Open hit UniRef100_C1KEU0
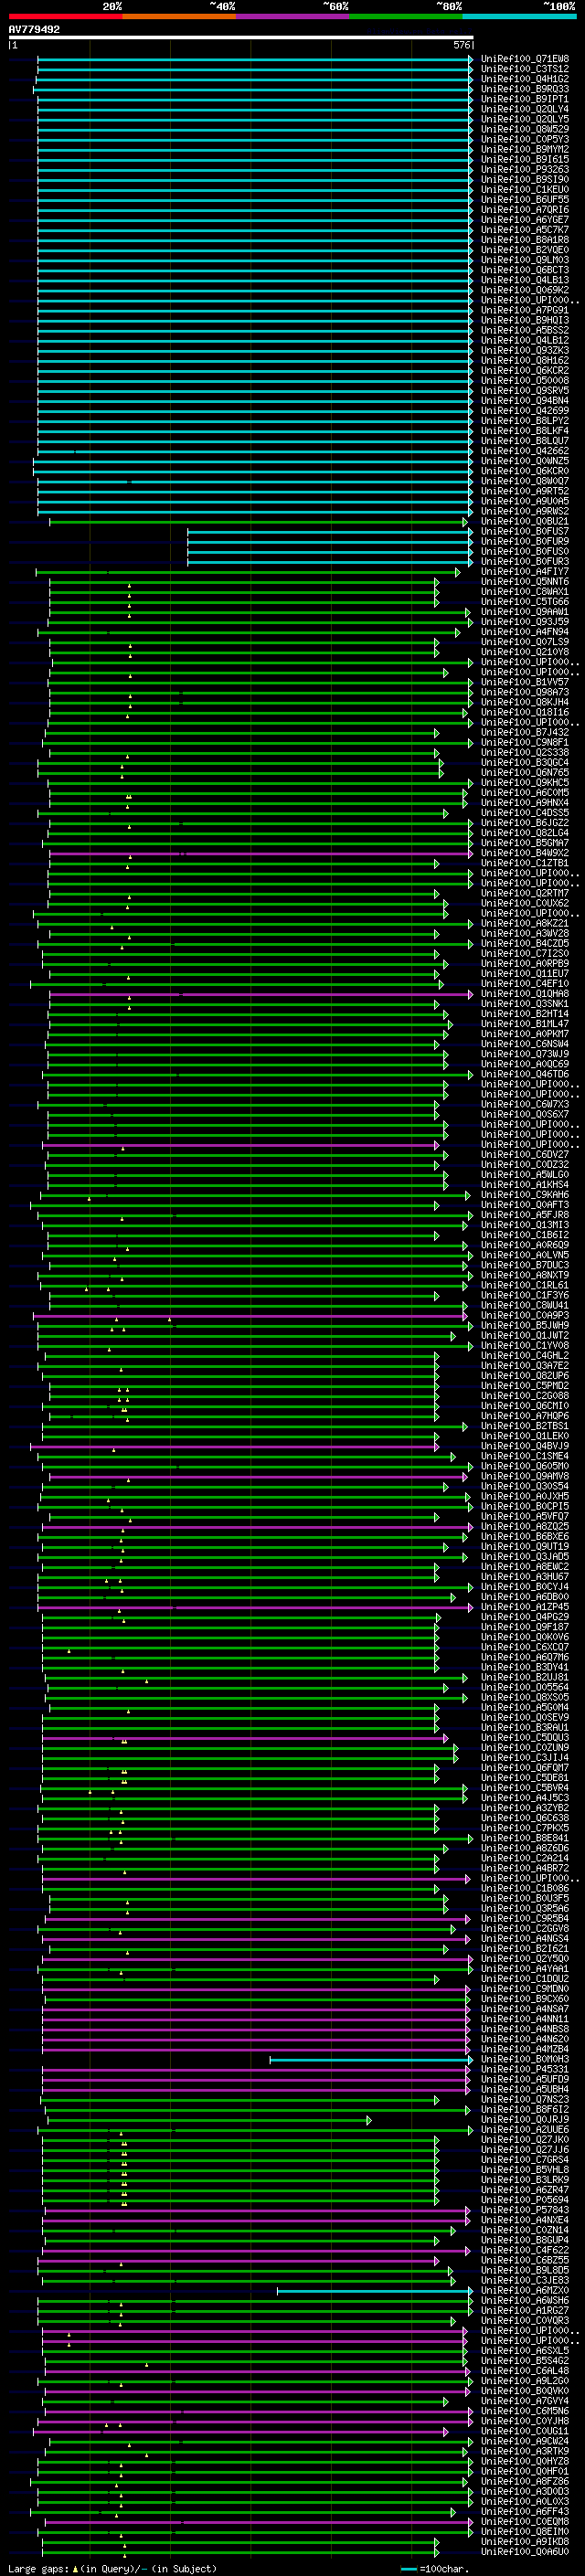Viewport: 585px width, 2576px height. coord(525,190)
